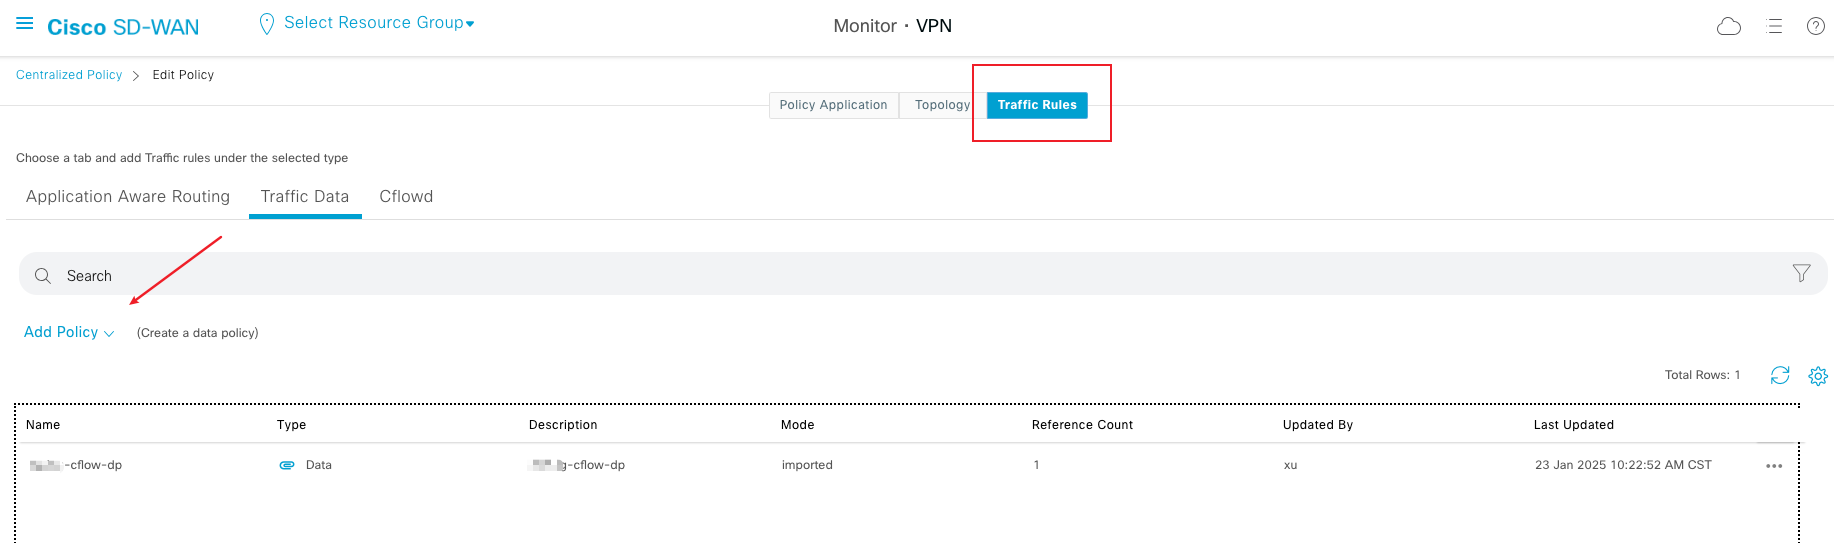The height and width of the screenshot is (543, 1834).
Task: Select the Traffic Rules button
Action: 1037,105
